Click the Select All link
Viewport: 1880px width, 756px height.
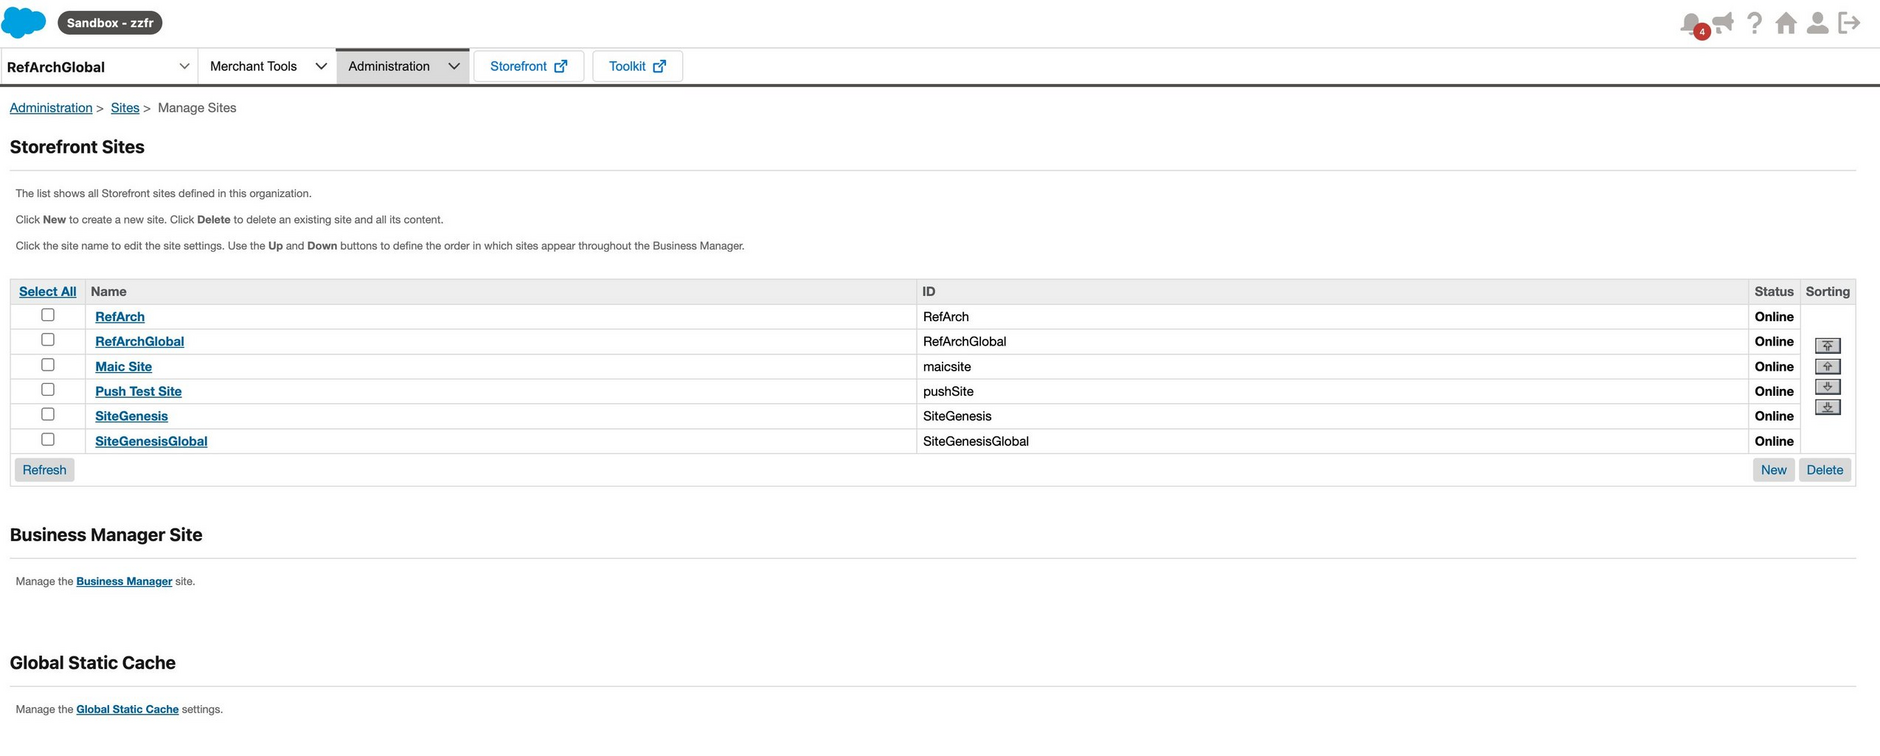[x=48, y=292]
